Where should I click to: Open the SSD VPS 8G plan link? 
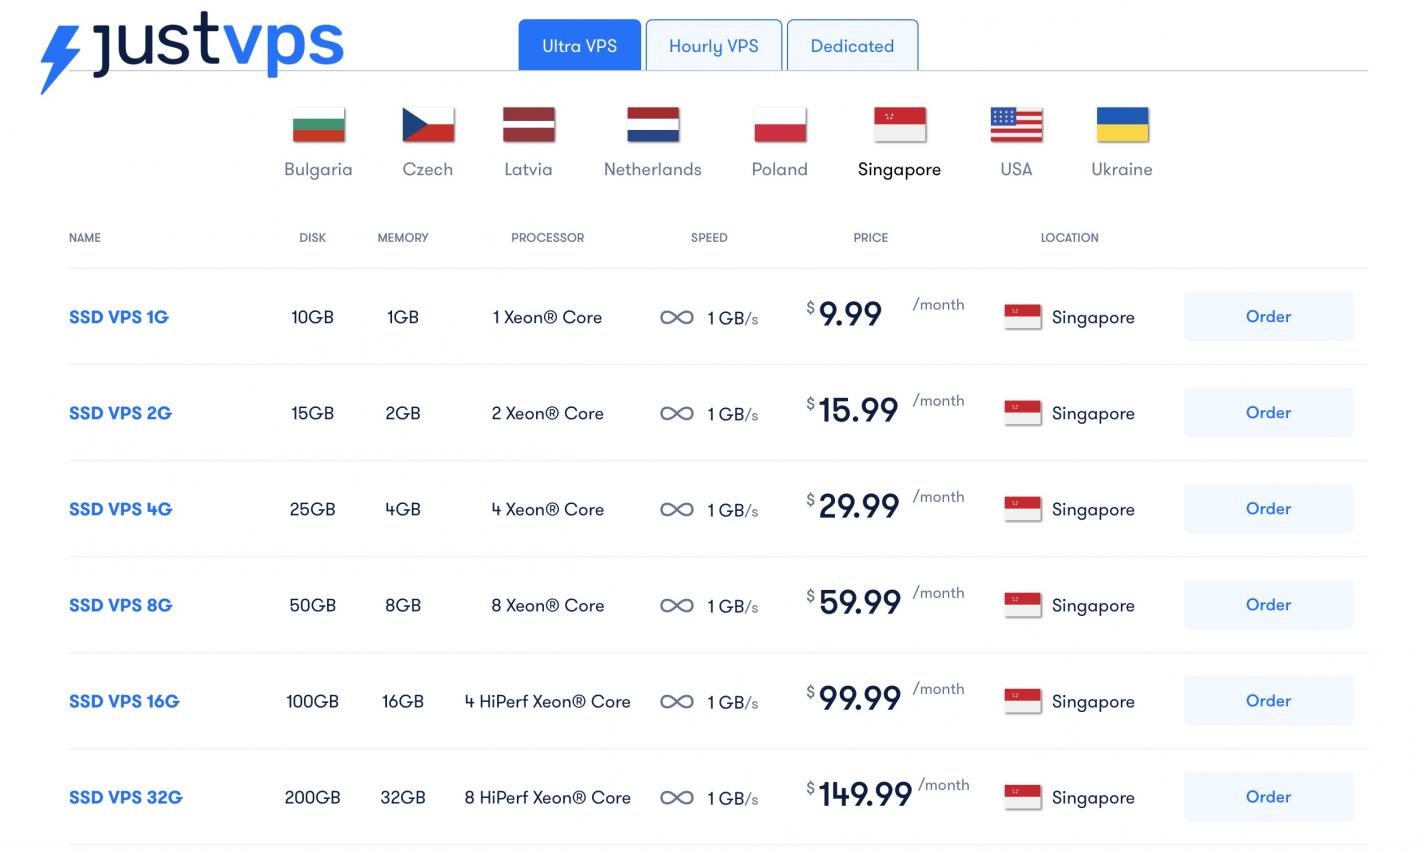click(120, 605)
